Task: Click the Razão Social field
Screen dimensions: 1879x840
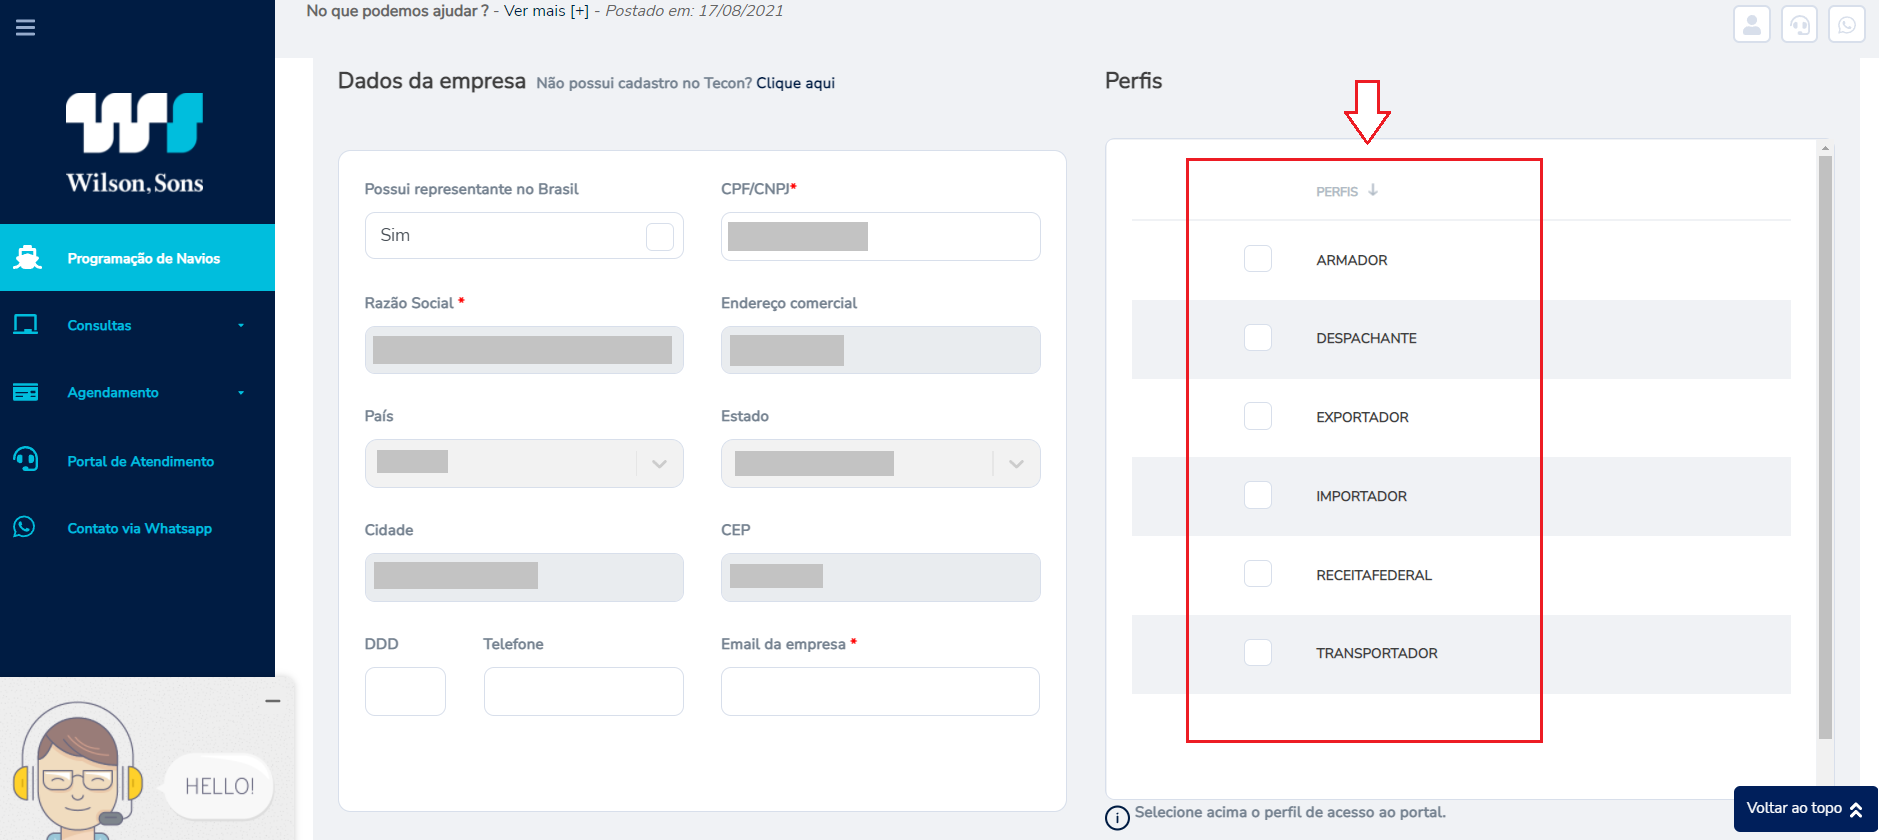Action: coord(524,350)
